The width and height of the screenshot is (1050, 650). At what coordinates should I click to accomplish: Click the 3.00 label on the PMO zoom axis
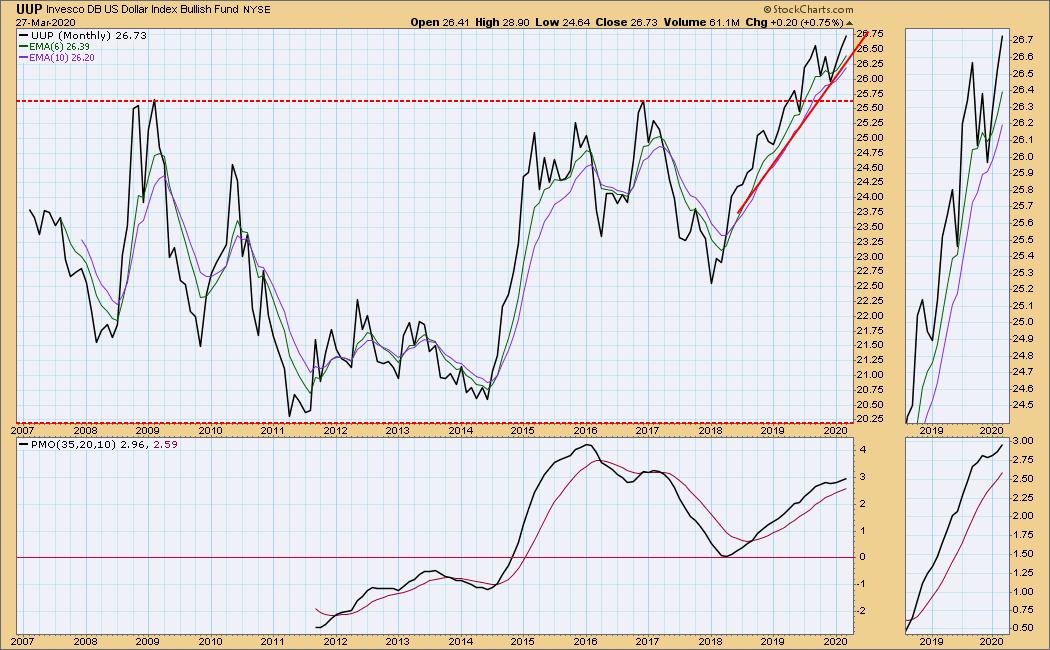click(x=1022, y=440)
